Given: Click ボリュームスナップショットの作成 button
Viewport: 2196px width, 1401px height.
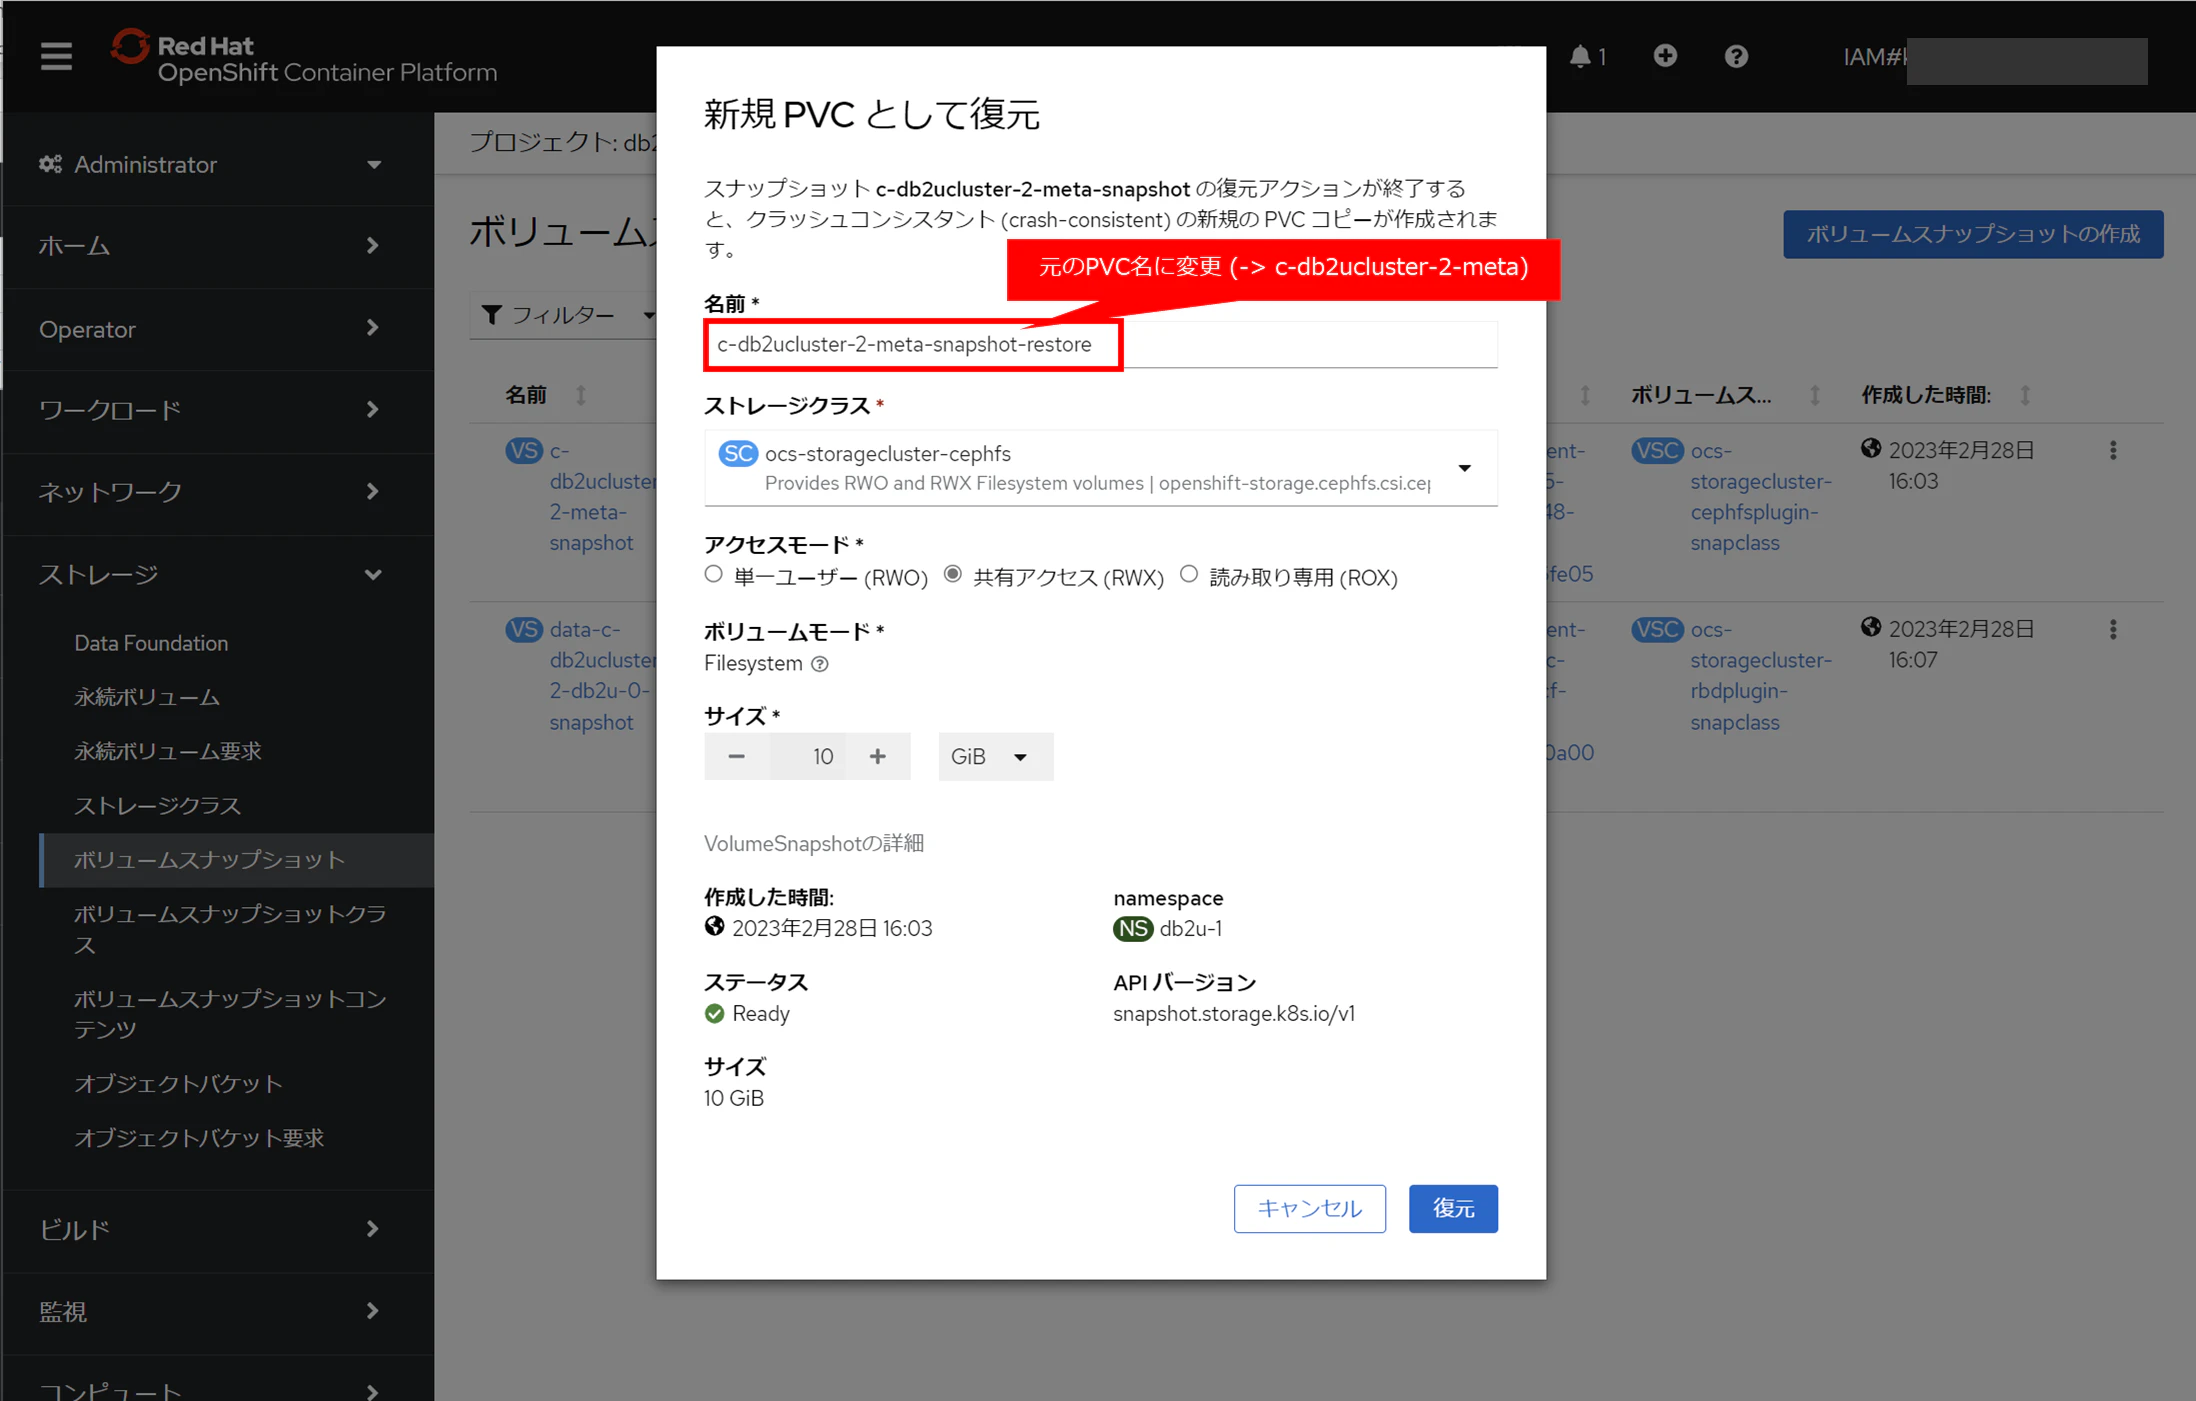Looking at the screenshot, I should (x=1973, y=234).
